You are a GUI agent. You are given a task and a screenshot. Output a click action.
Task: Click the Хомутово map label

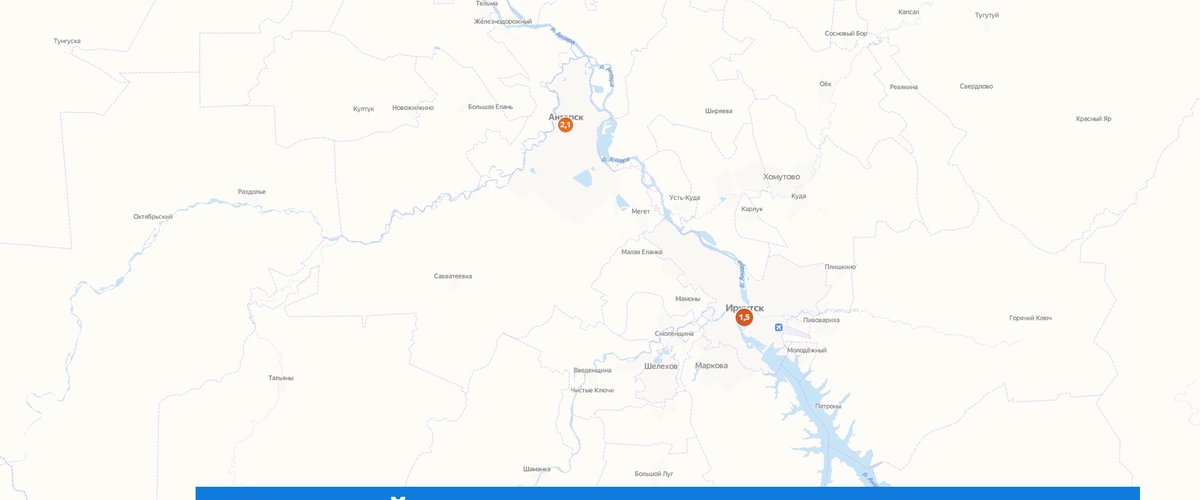(x=781, y=177)
